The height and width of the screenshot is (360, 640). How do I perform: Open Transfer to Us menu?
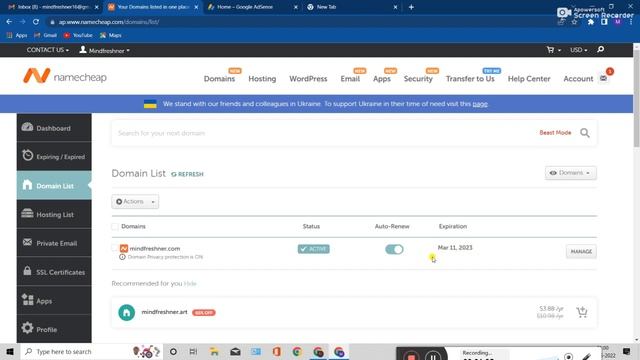pyautogui.click(x=470, y=79)
